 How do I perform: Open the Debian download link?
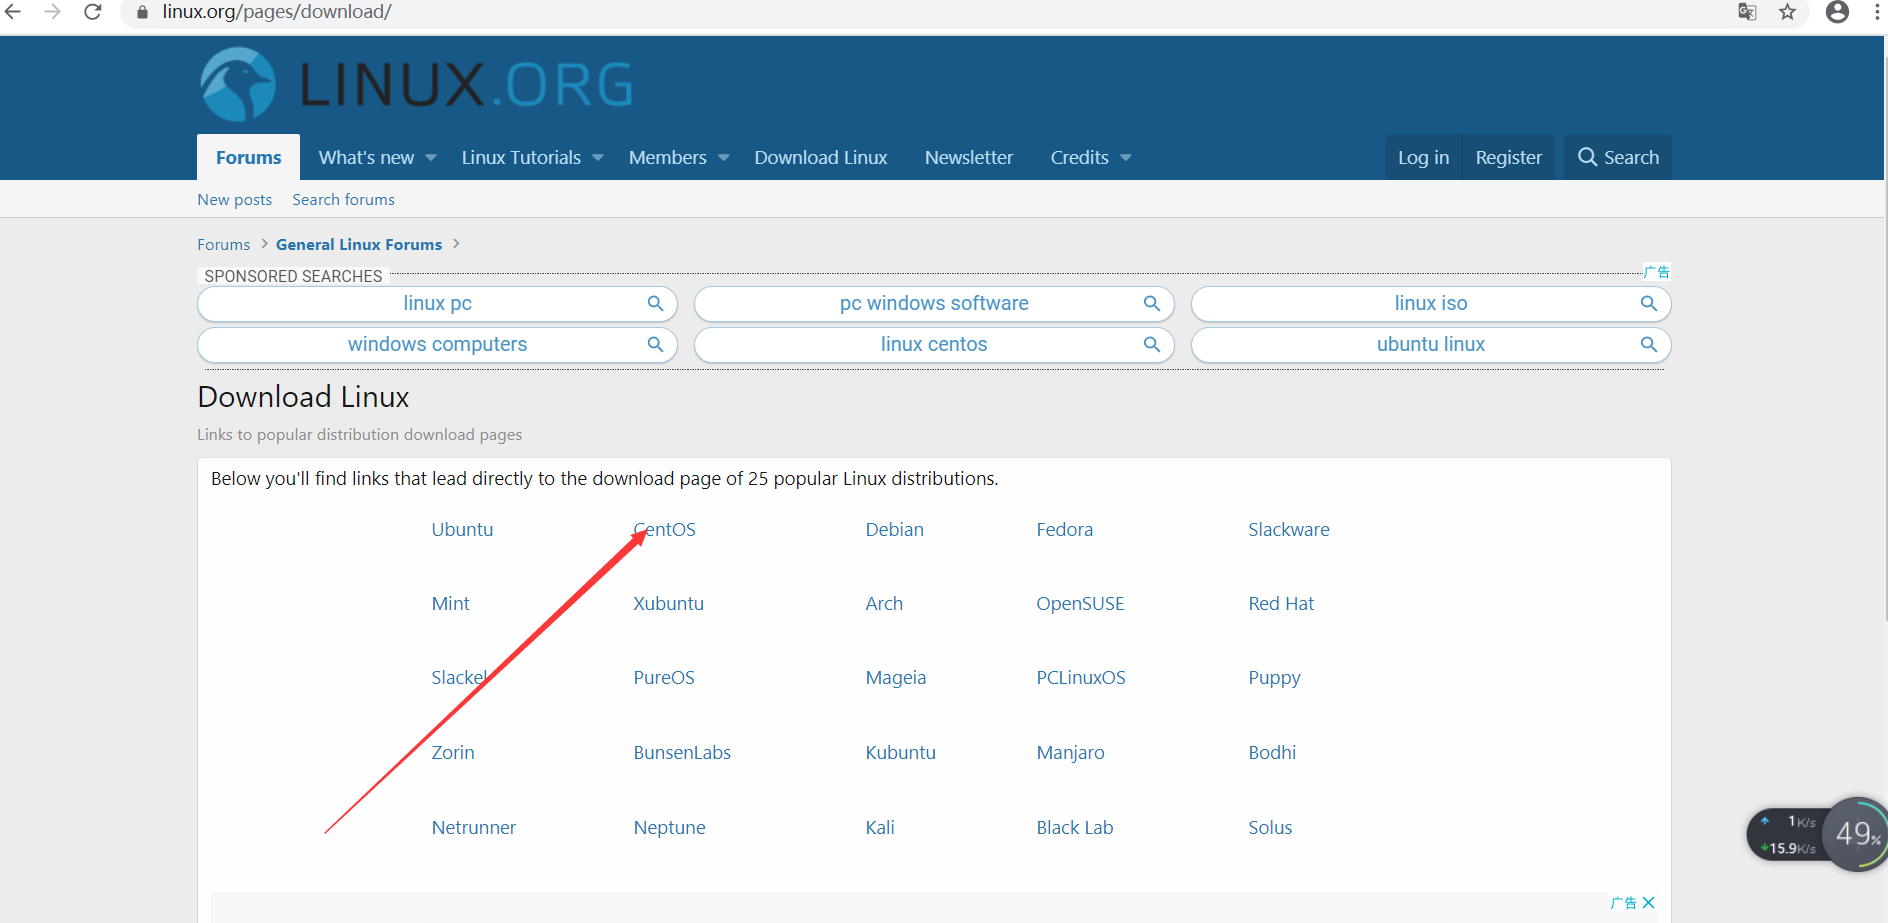[x=895, y=529]
